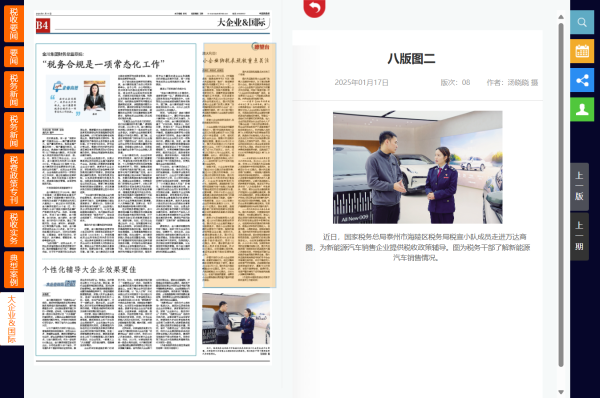
Task: Open the highlighted orange article column
Action: tap(239, 165)
